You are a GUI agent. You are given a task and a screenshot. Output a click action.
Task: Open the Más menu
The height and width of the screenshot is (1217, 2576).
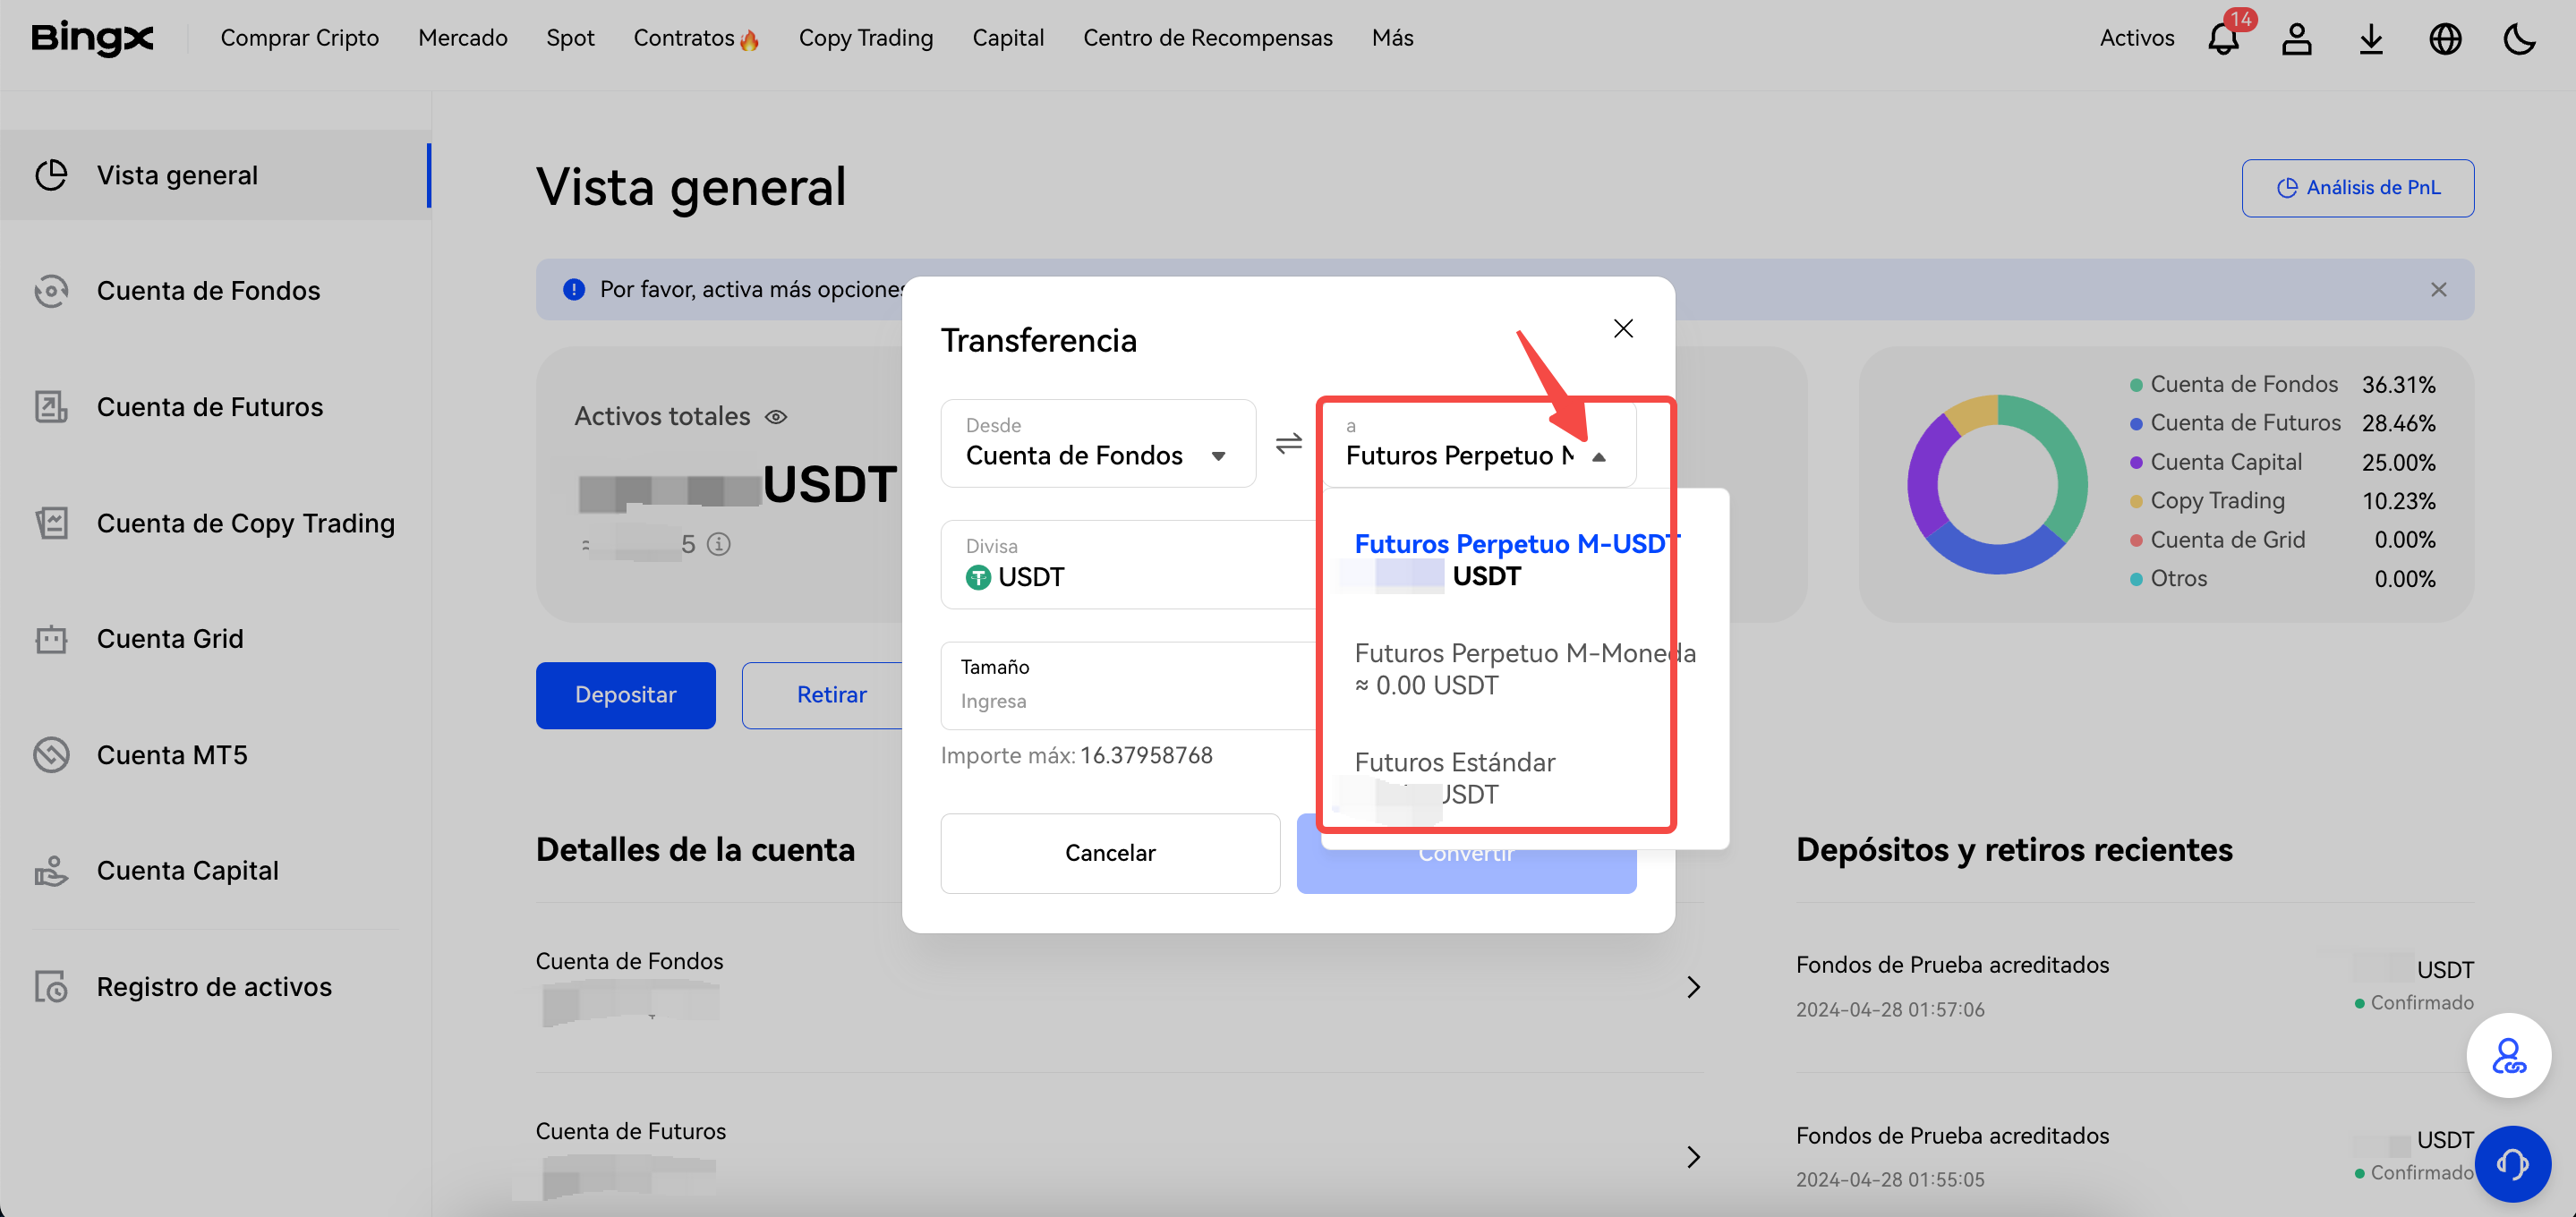coord(1393,38)
